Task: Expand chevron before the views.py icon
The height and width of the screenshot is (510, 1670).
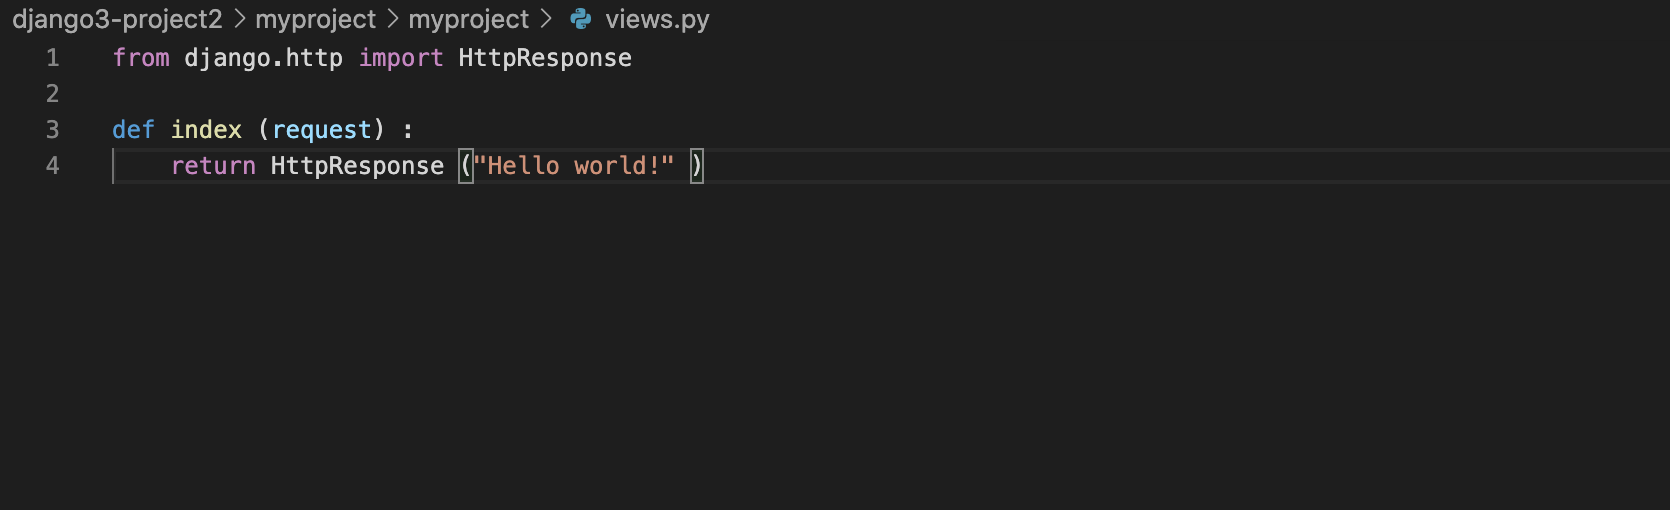Action: coord(545,19)
